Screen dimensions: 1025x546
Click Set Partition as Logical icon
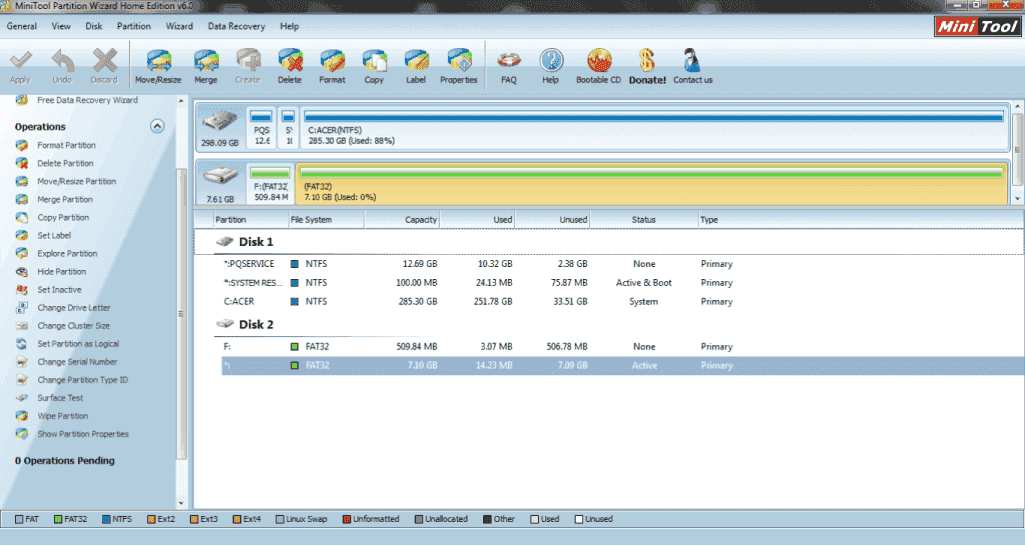(x=22, y=344)
